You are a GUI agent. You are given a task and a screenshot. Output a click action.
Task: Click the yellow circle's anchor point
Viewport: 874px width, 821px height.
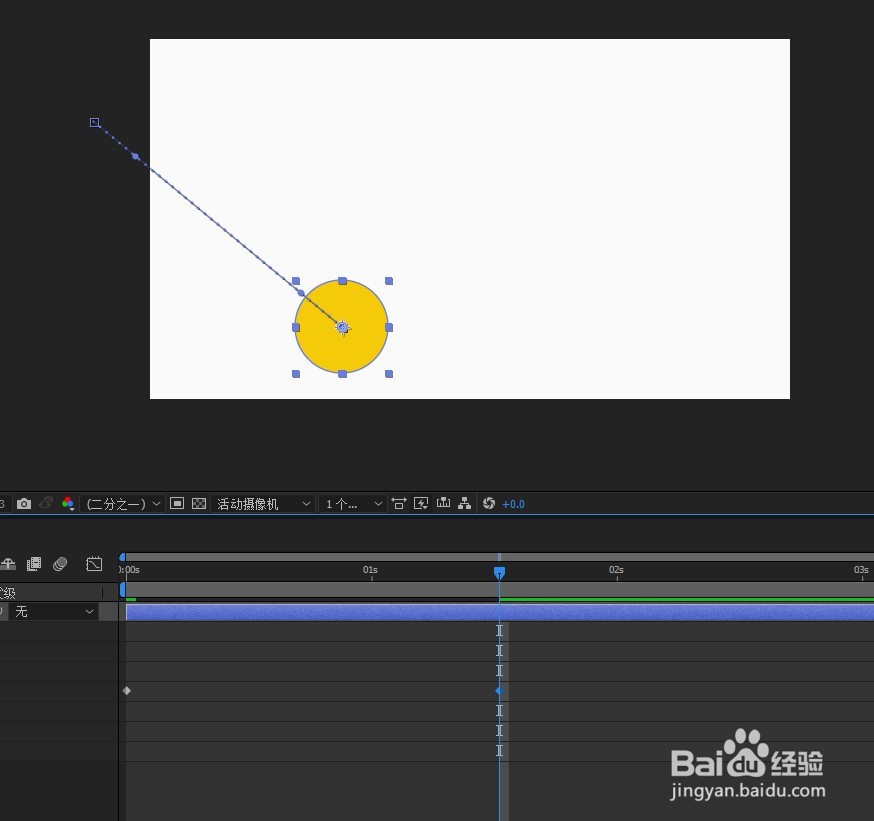tap(342, 328)
